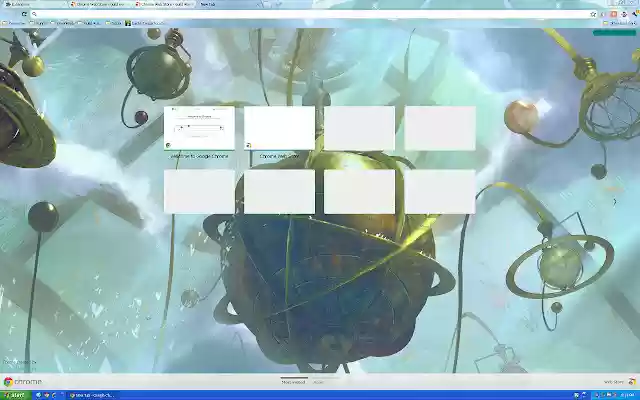Open Welcome to Google Chrome thumbnail
This screenshot has height=400, width=640.
click(199, 128)
